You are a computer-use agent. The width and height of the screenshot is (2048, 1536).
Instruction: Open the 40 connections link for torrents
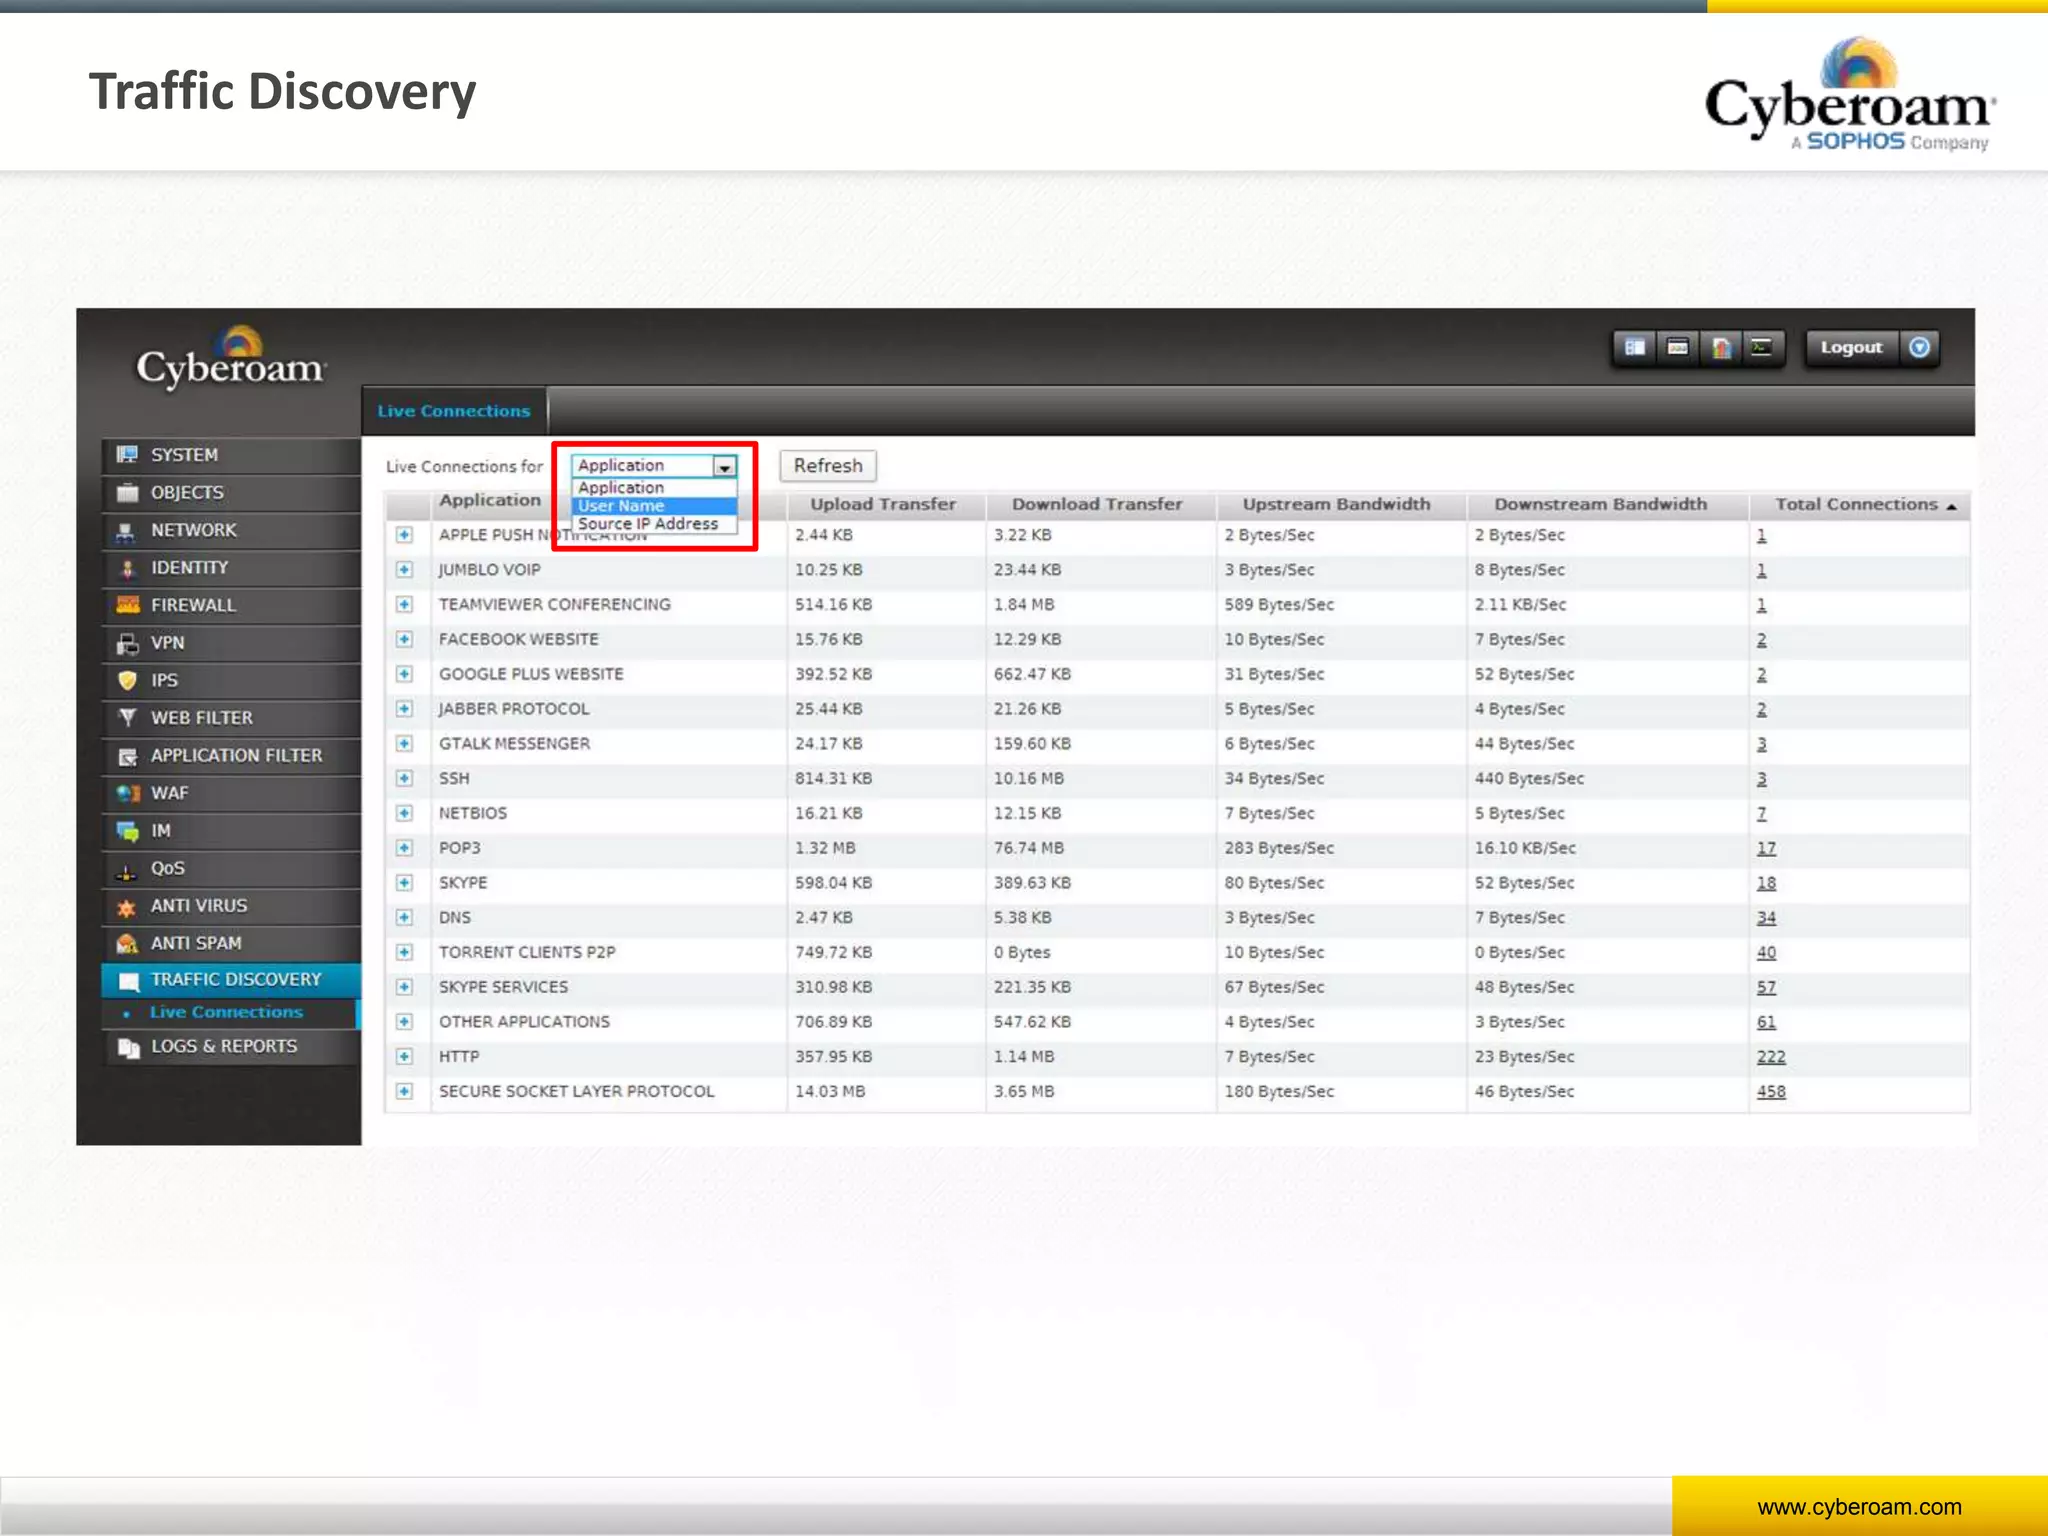pos(1767,953)
